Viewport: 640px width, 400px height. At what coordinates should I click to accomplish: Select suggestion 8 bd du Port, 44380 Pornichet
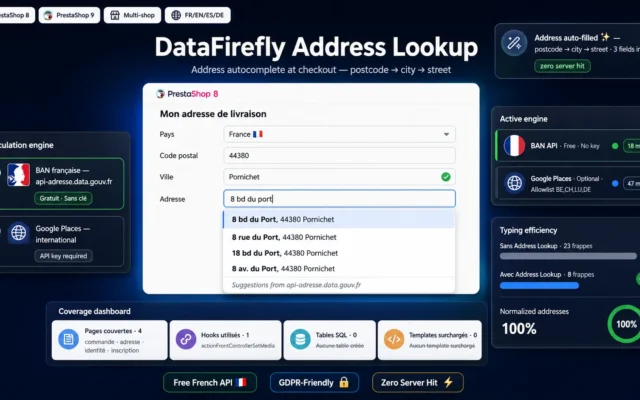click(339, 219)
